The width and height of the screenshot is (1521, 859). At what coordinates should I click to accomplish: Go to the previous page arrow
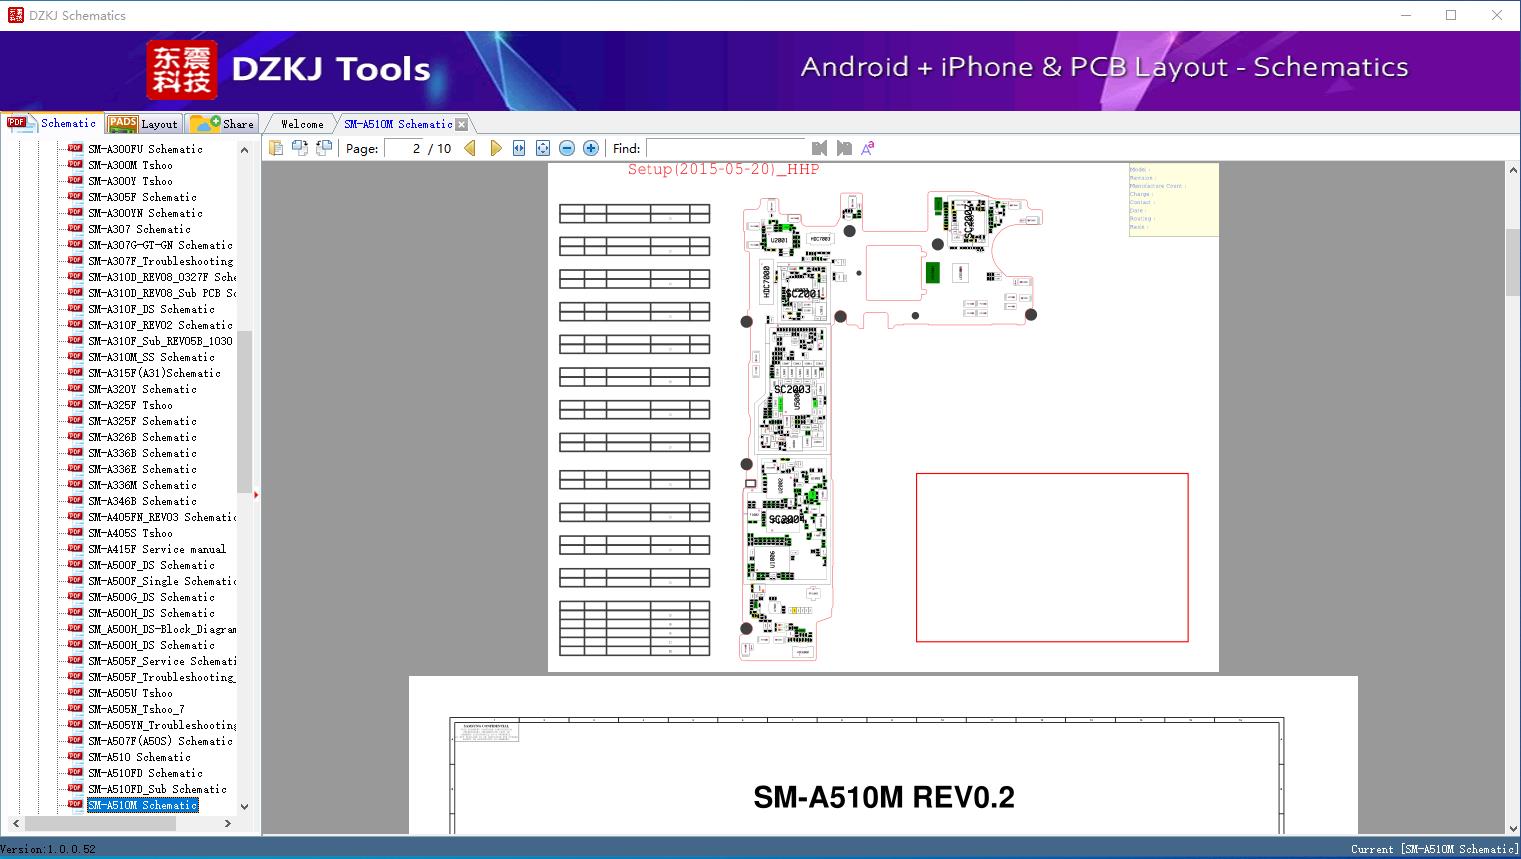[470, 148]
